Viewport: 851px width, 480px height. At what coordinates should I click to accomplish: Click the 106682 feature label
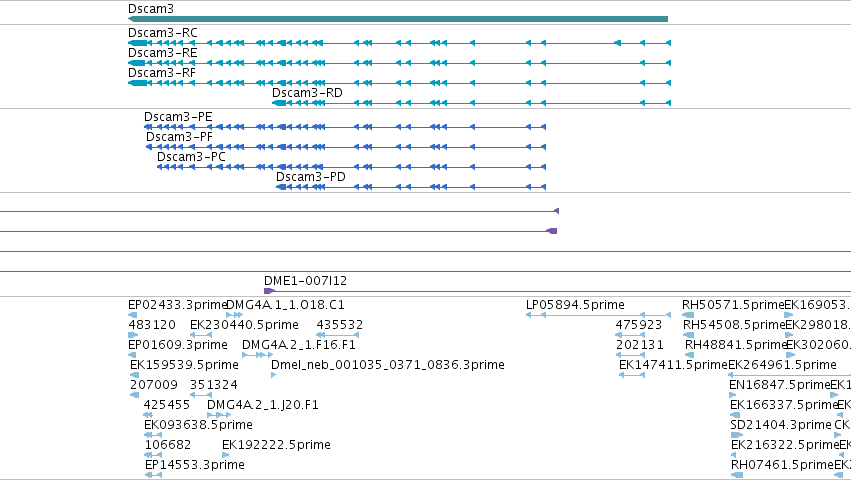pyautogui.click(x=168, y=445)
